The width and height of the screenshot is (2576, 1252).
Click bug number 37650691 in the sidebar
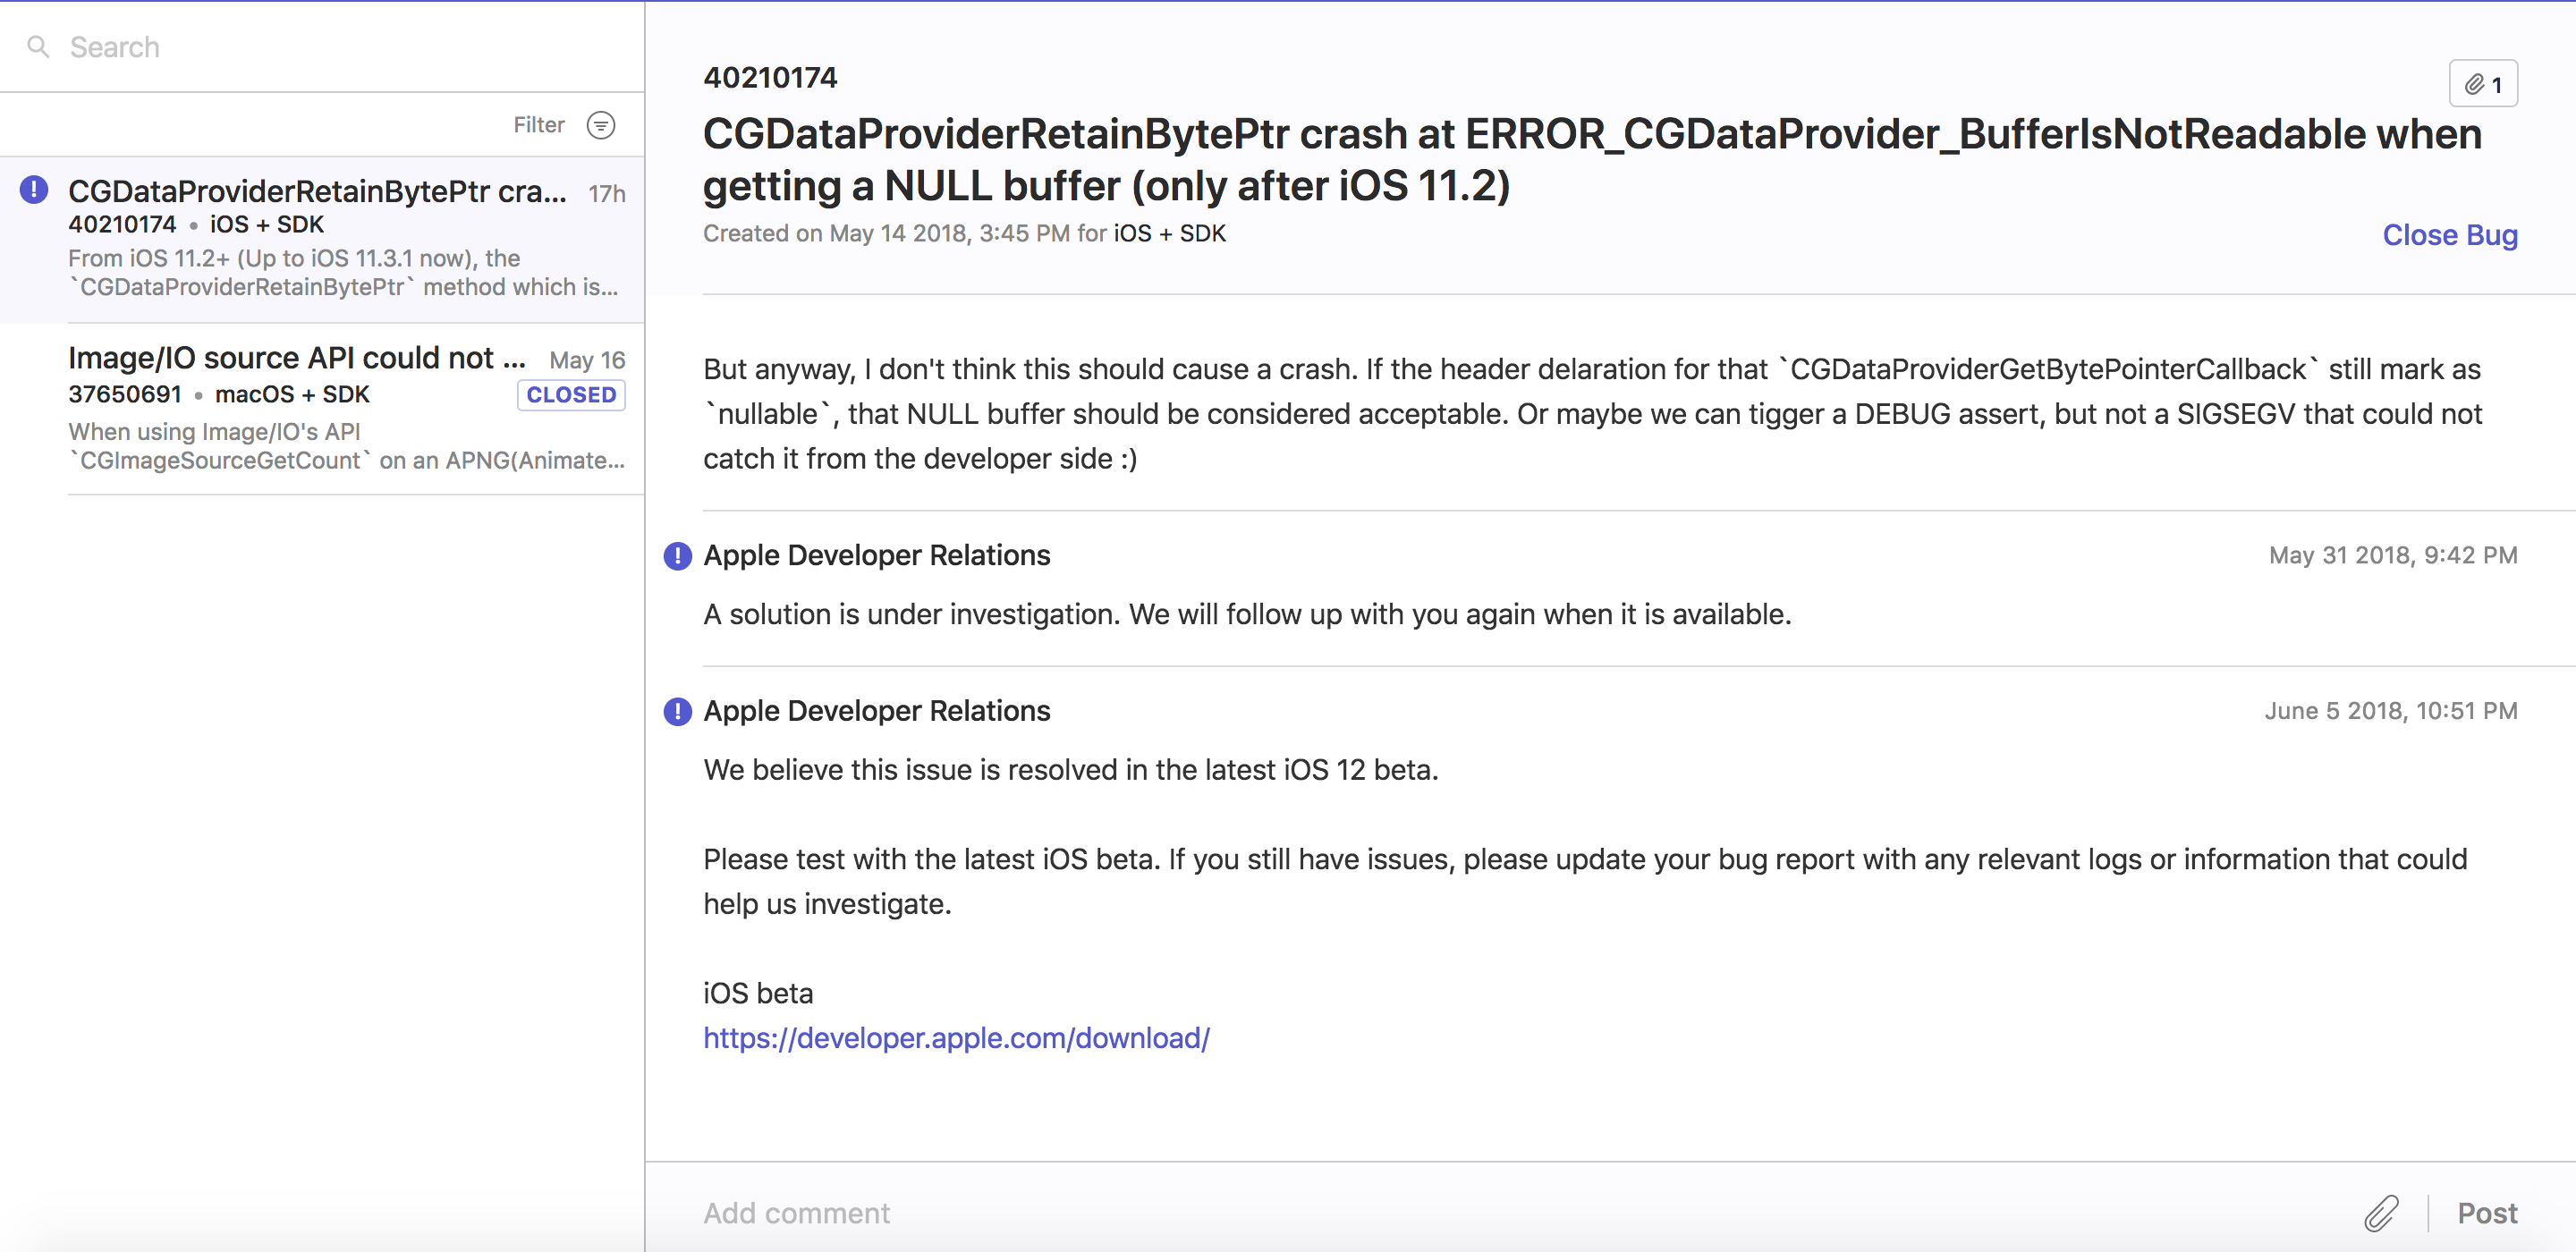[125, 394]
